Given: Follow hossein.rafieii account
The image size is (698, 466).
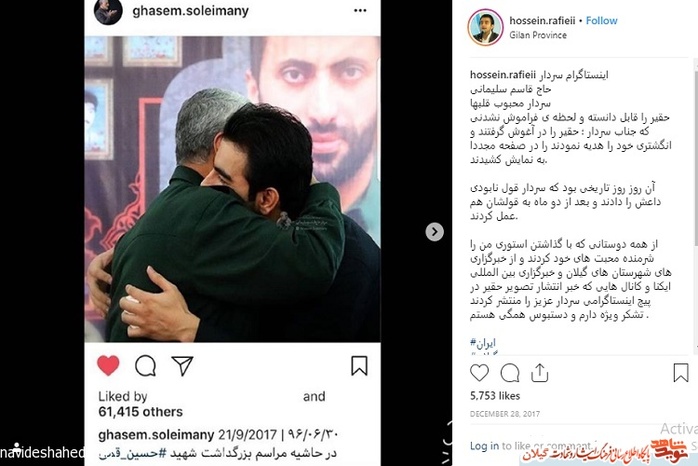Looking at the screenshot, I should tap(601, 20).
